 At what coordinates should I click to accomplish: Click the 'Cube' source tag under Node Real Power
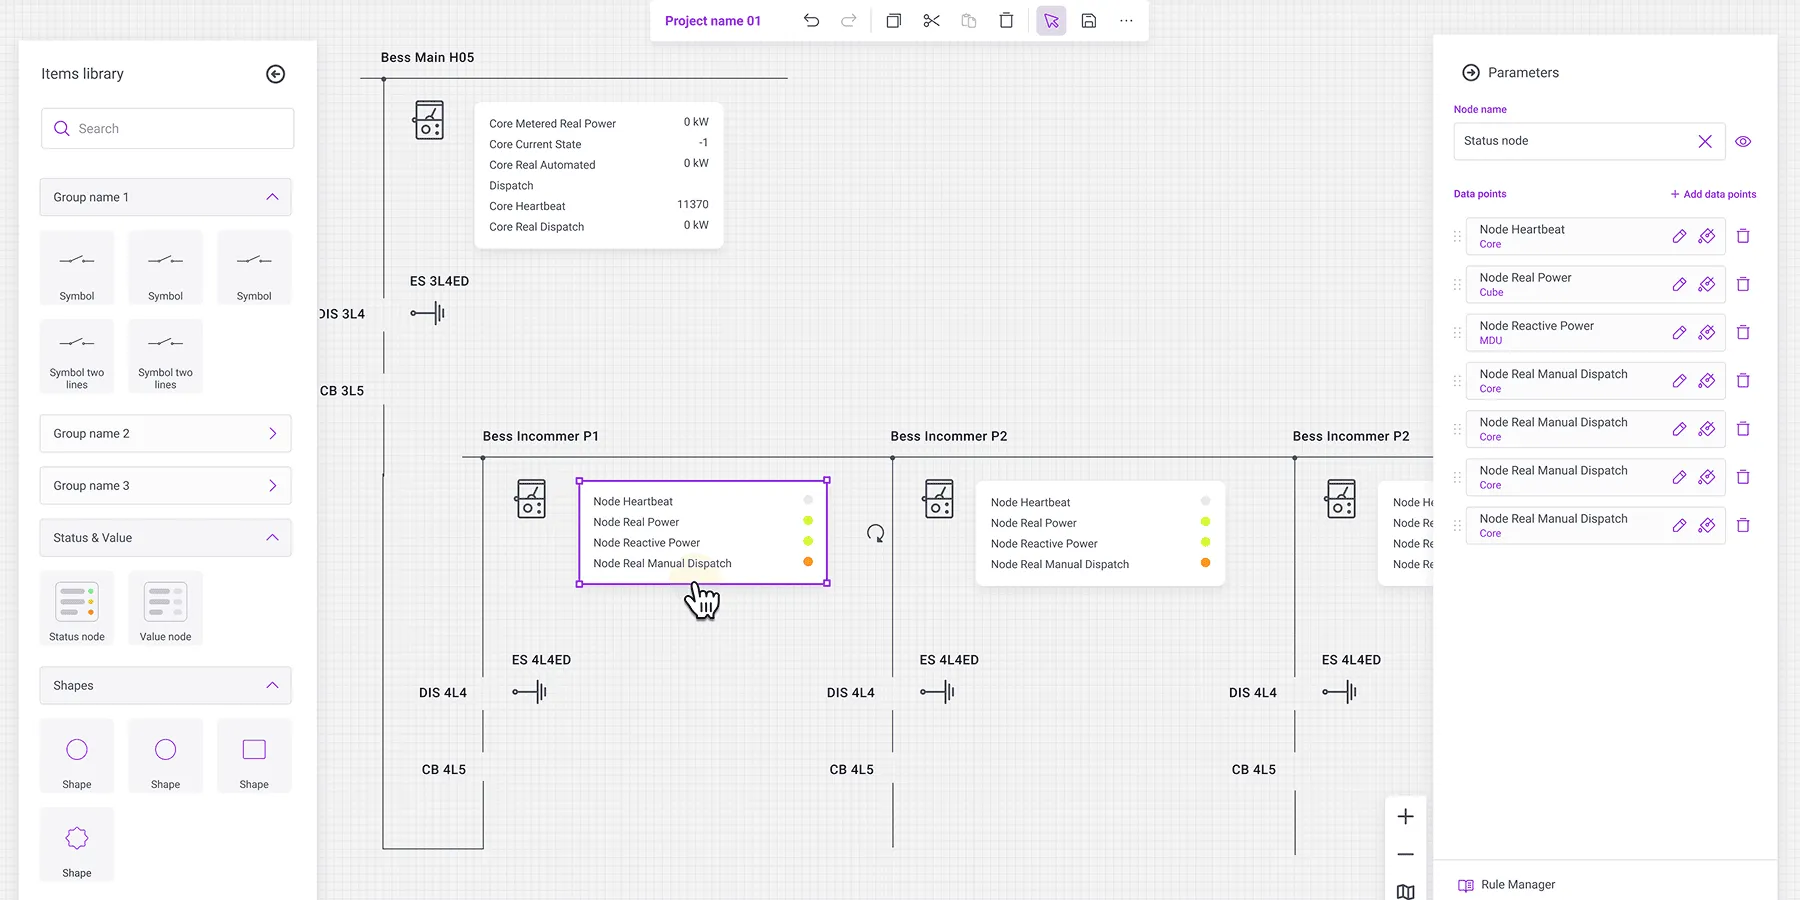click(1491, 293)
